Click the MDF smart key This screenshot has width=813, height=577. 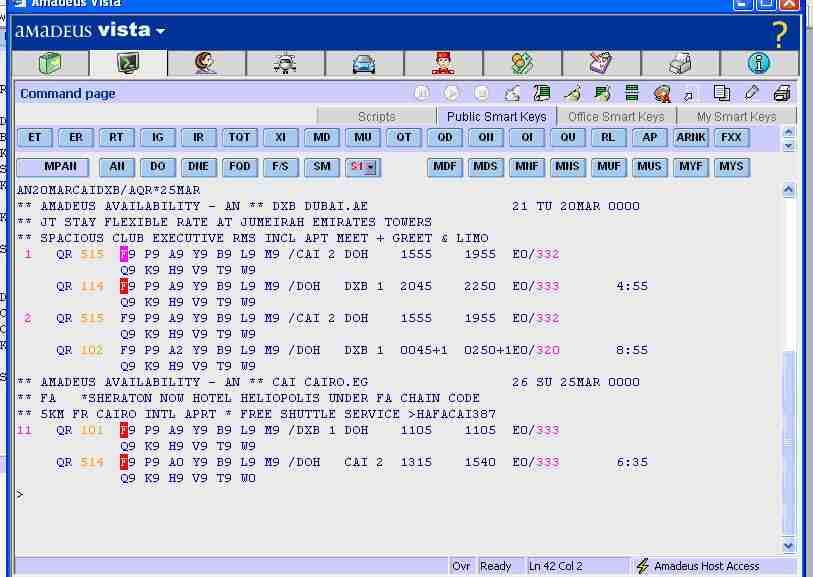tap(445, 167)
